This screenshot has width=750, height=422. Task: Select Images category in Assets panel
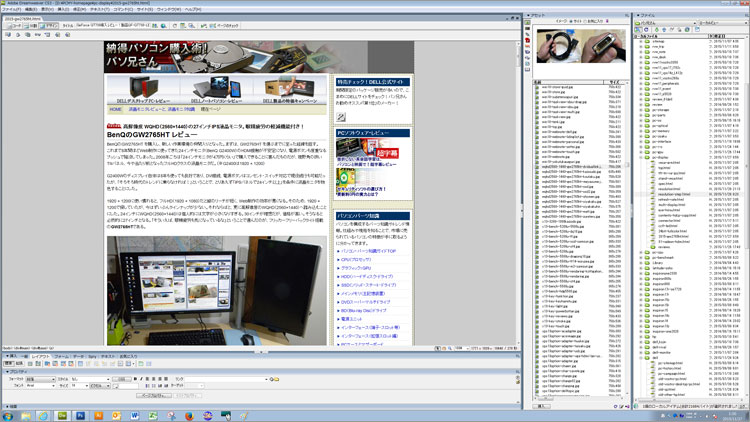[x=528, y=22]
